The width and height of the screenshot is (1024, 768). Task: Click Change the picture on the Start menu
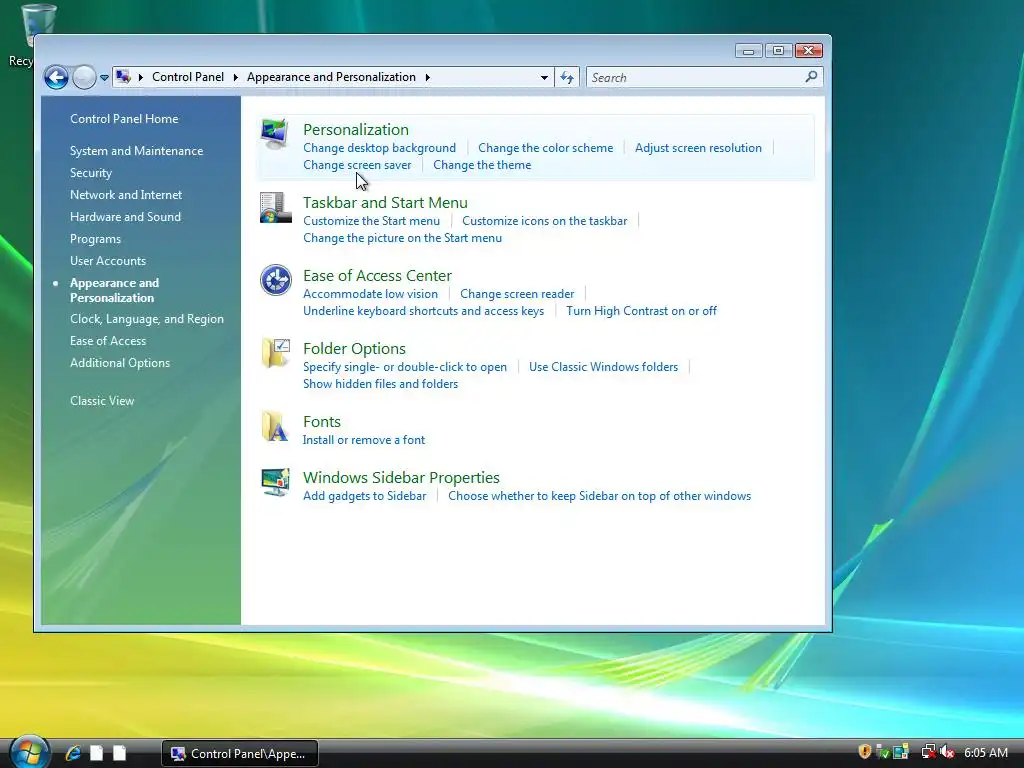(x=402, y=238)
